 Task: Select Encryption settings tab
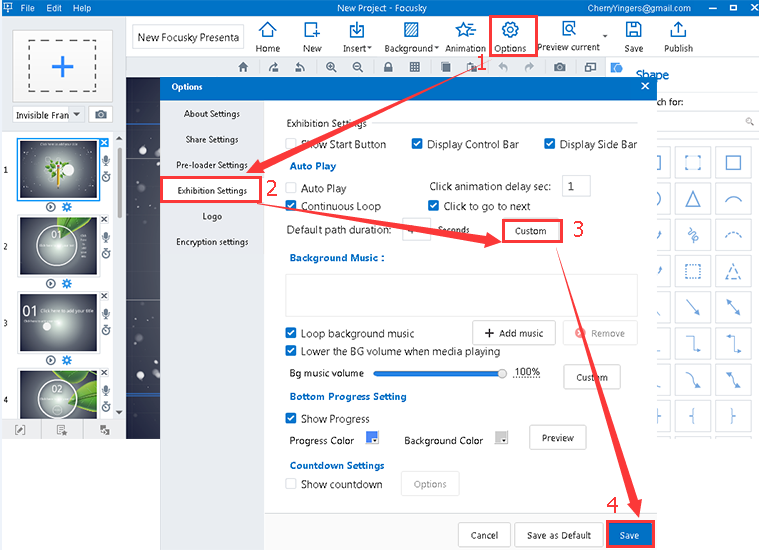tap(212, 242)
